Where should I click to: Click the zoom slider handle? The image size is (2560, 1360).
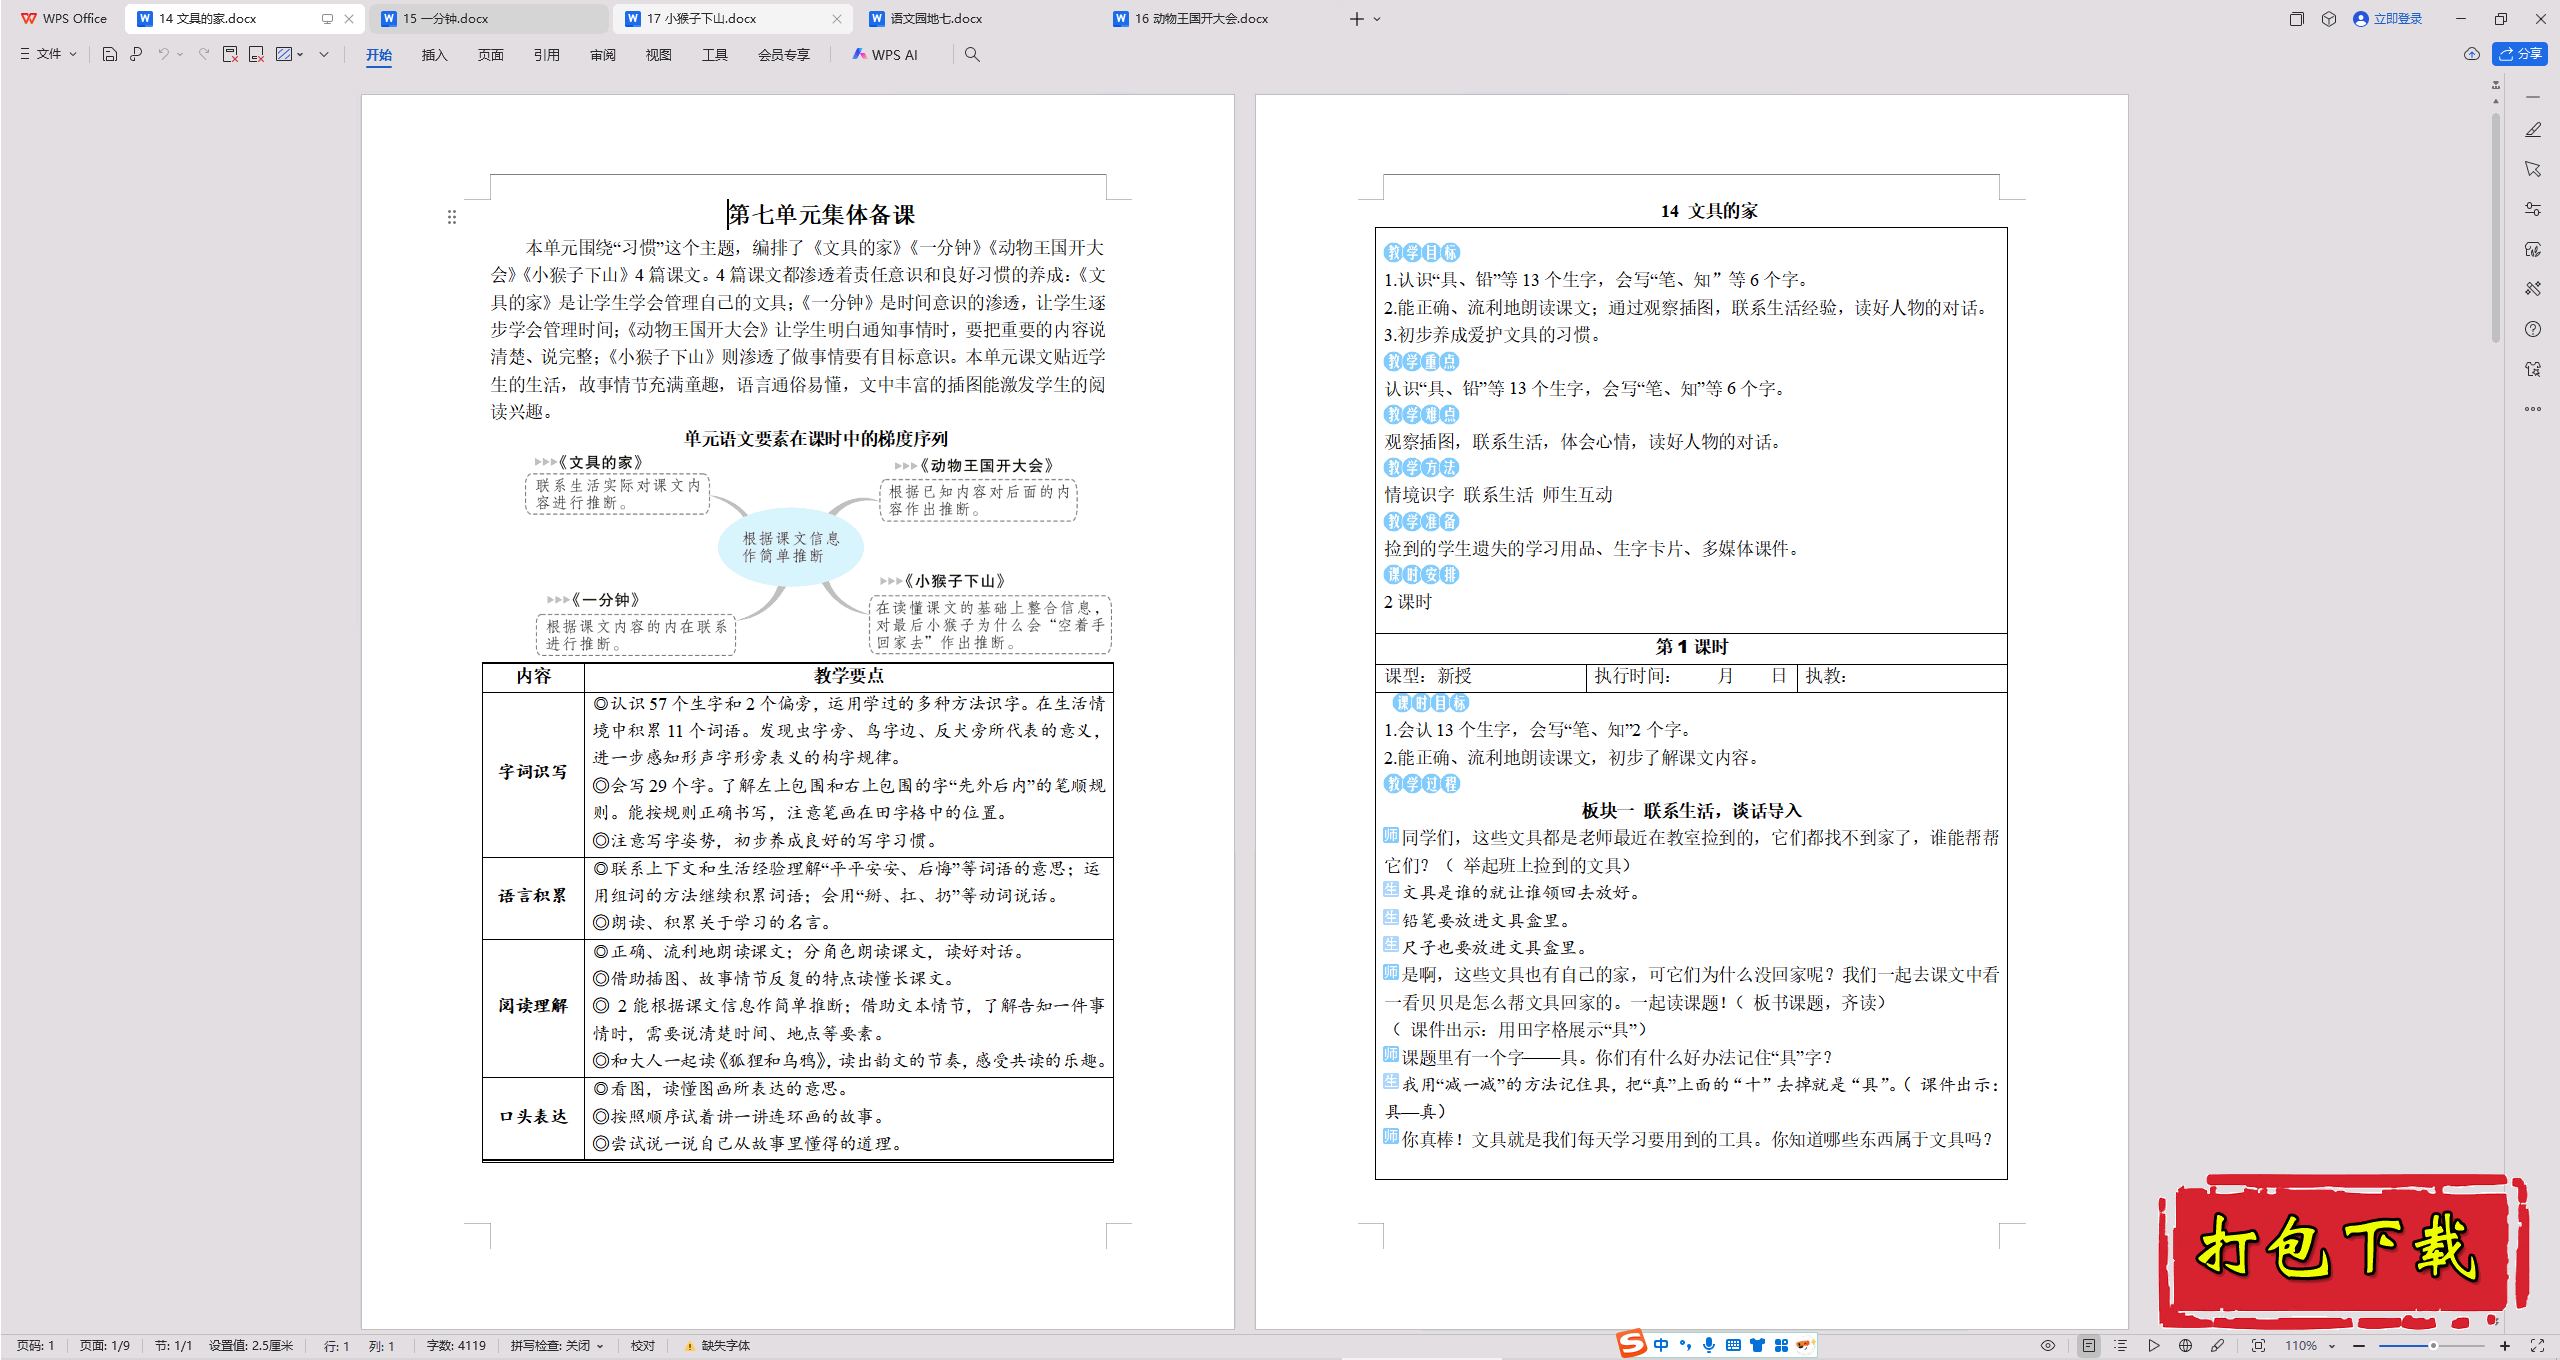(2433, 1346)
